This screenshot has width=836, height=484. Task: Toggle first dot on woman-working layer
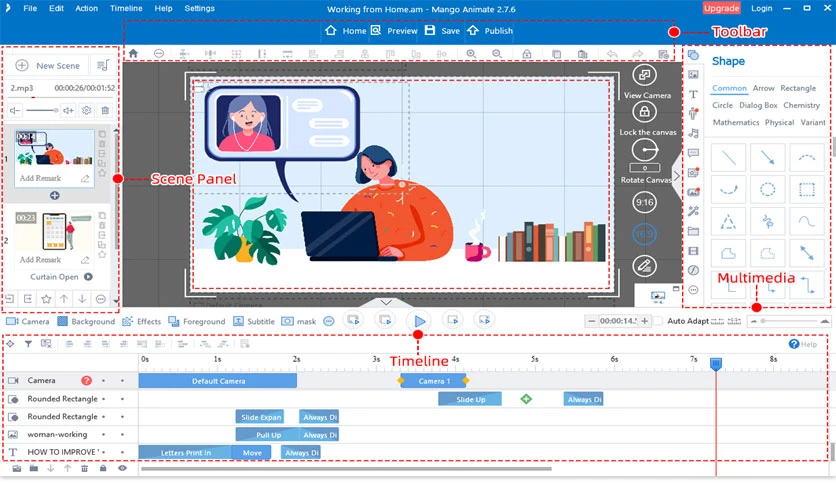(x=103, y=434)
